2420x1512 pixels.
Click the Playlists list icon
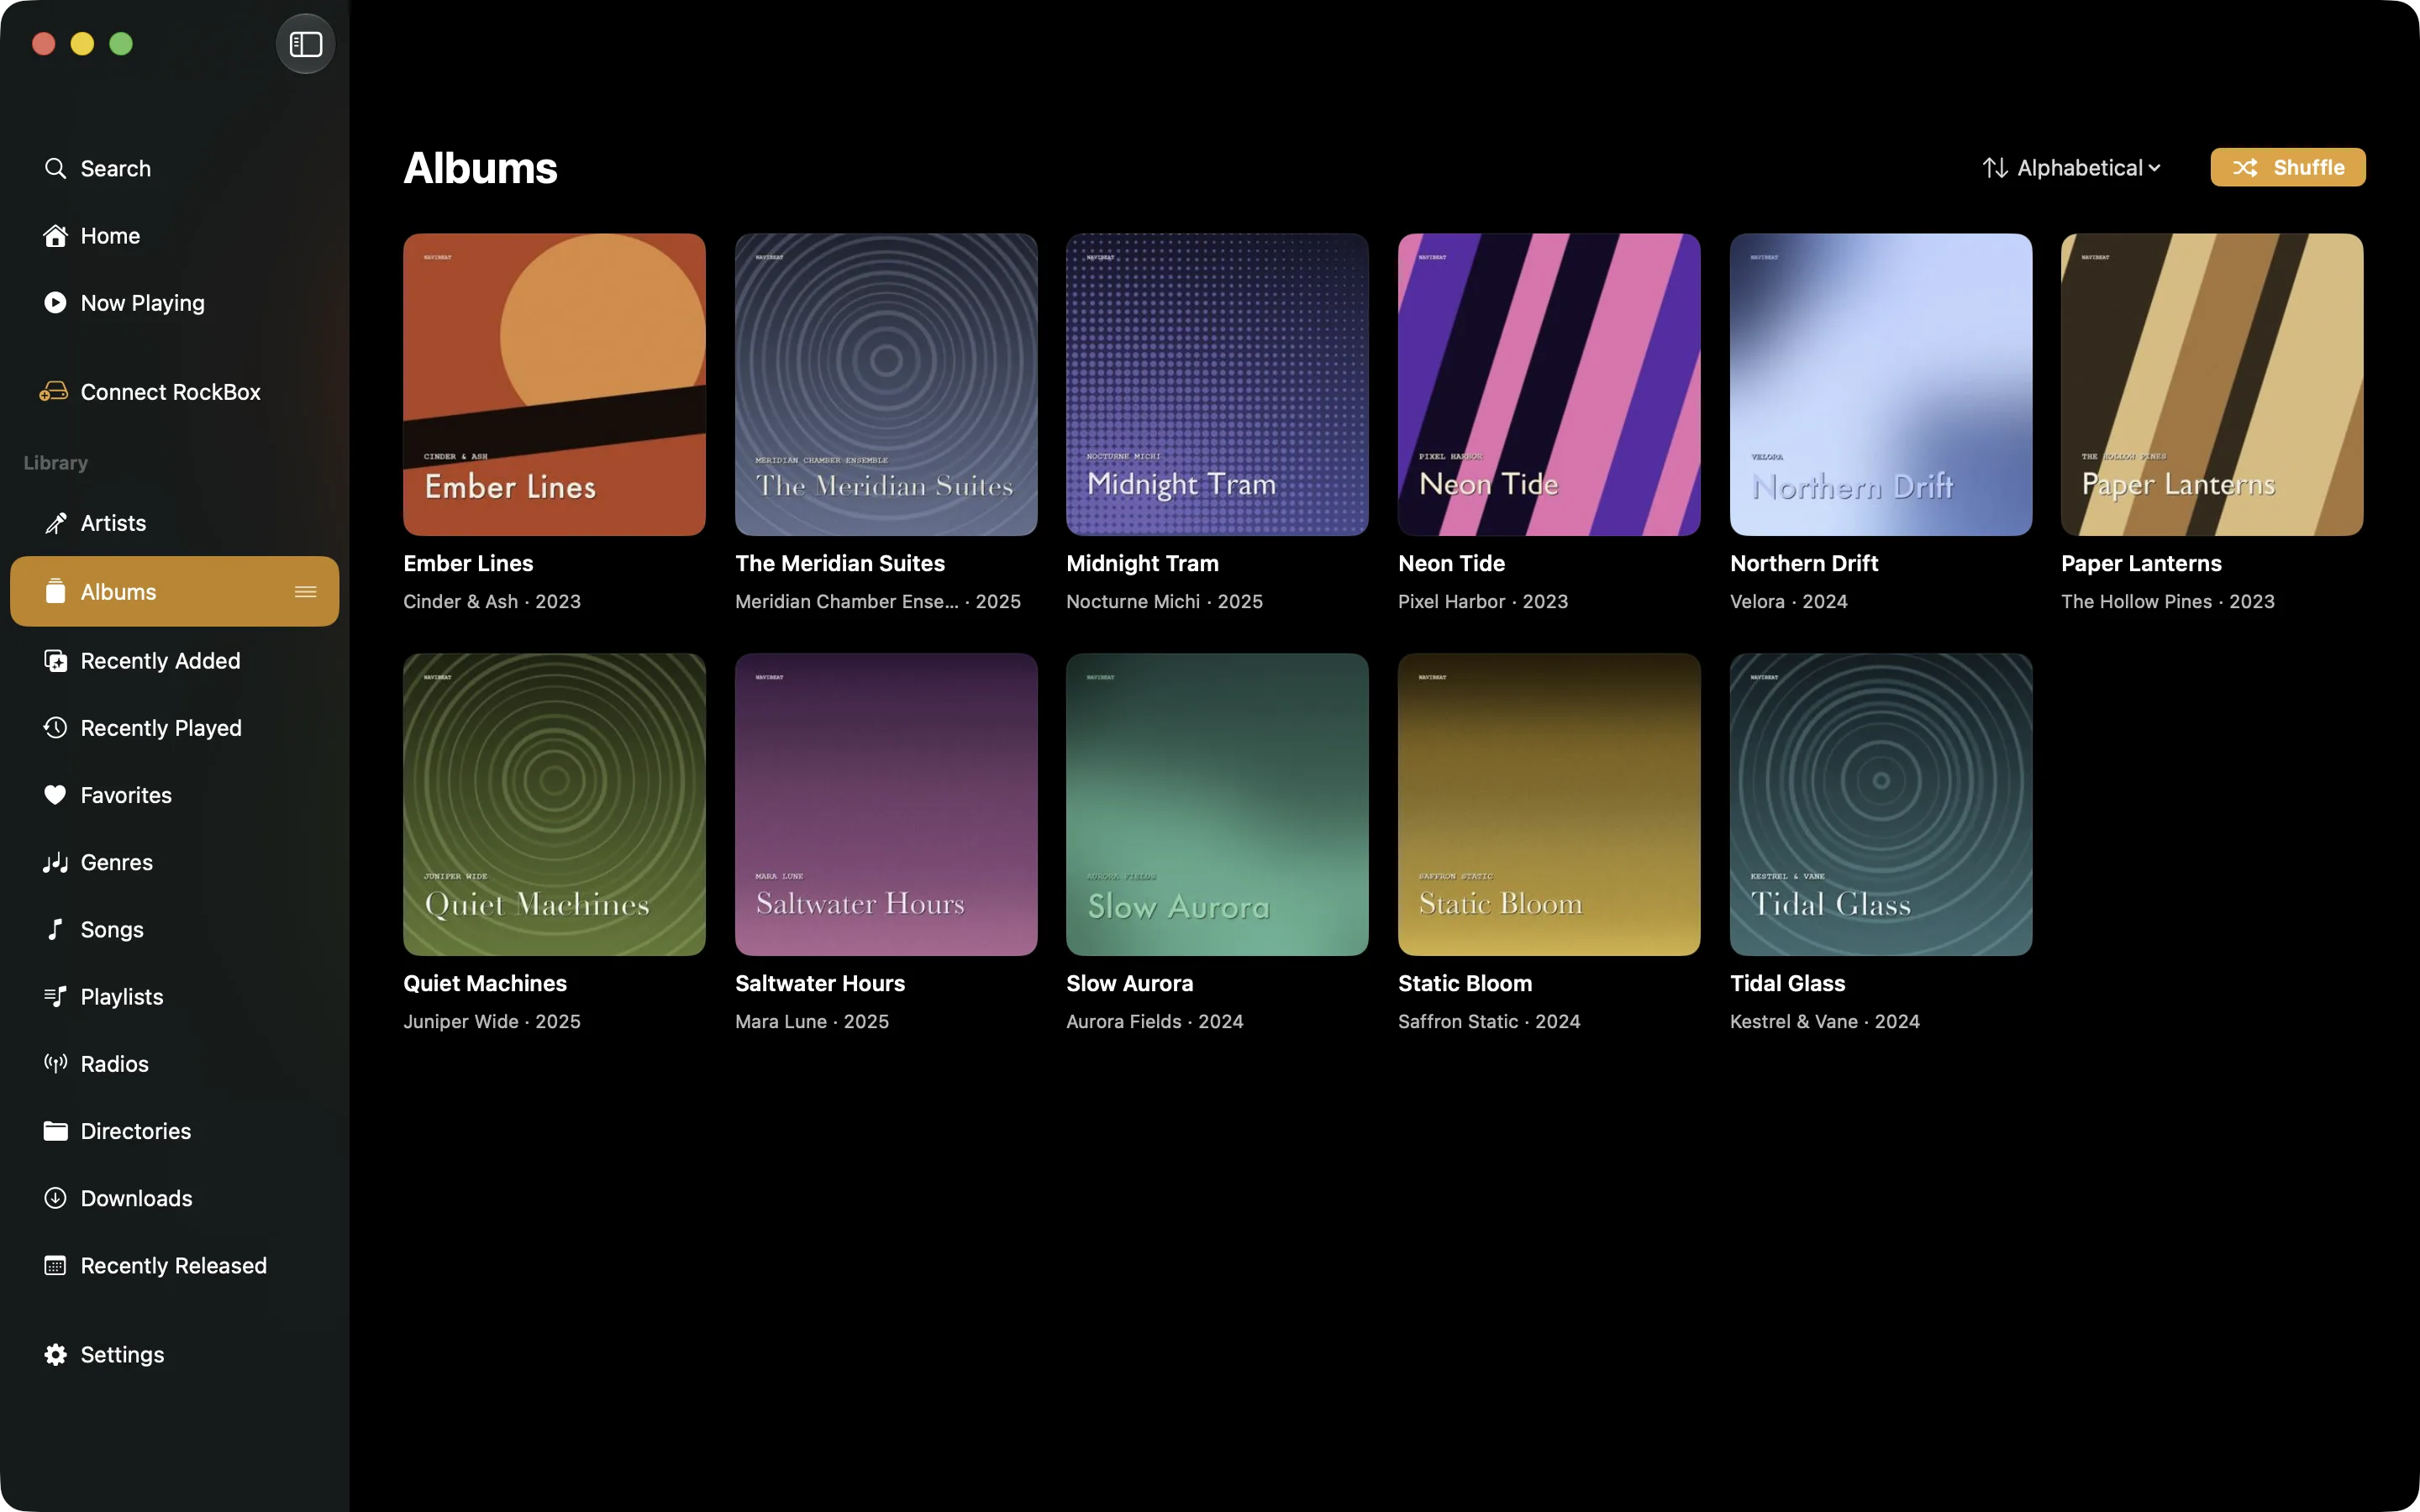[x=55, y=996]
